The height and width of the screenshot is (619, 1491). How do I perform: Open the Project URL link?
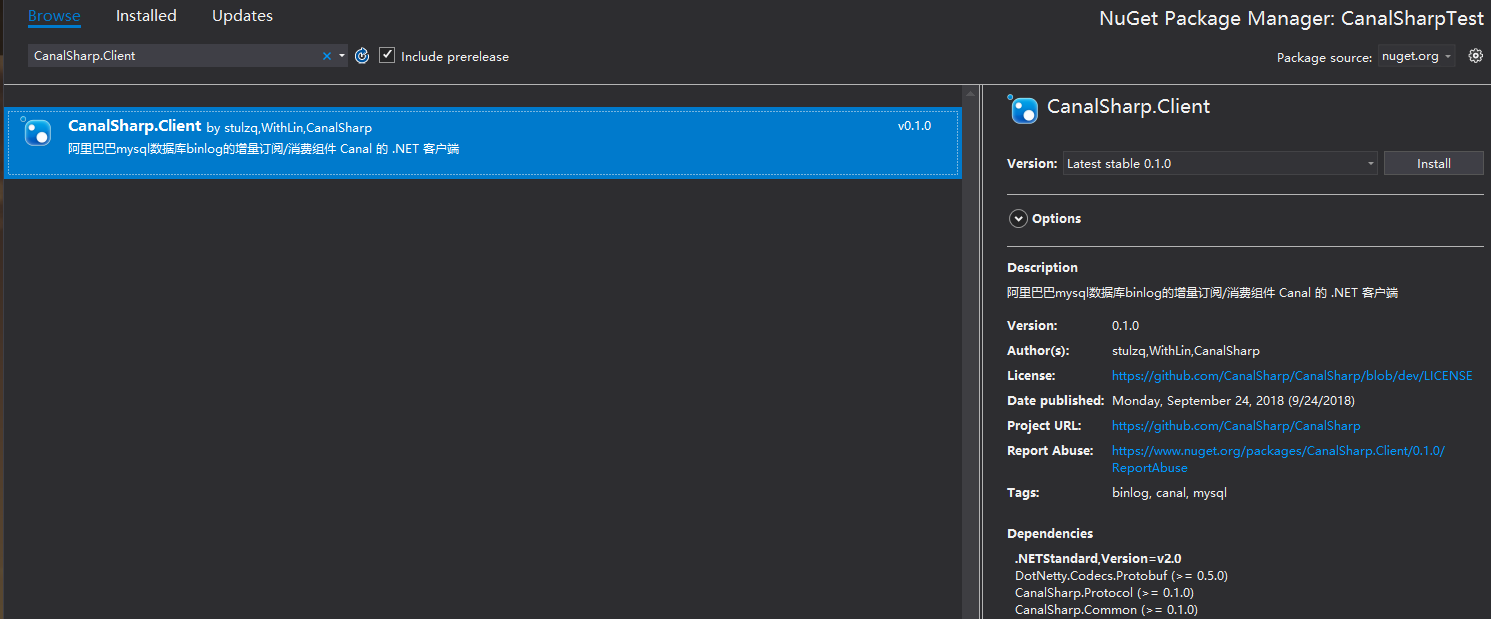click(x=1235, y=426)
